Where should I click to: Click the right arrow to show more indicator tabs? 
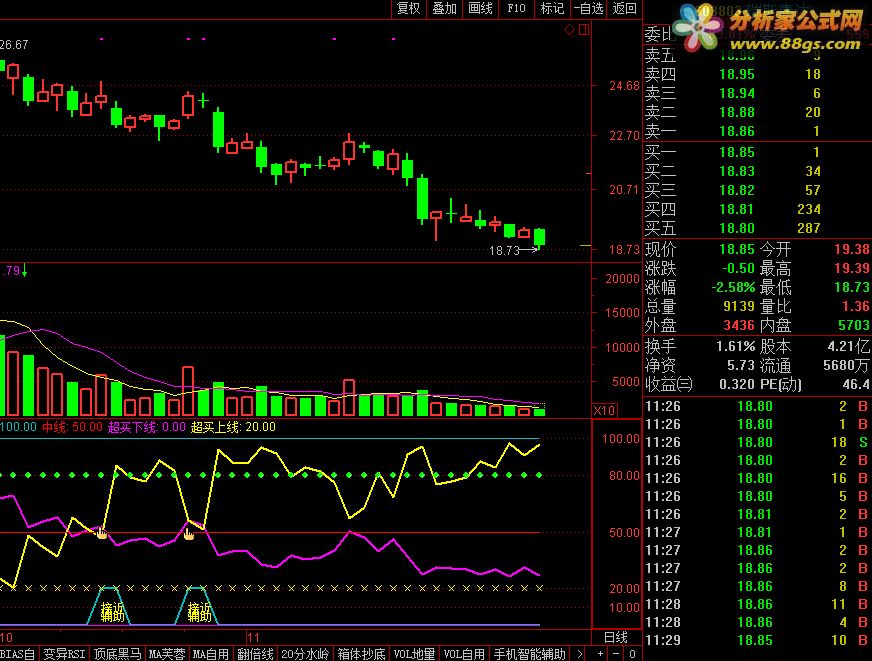[x=580, y=654]
